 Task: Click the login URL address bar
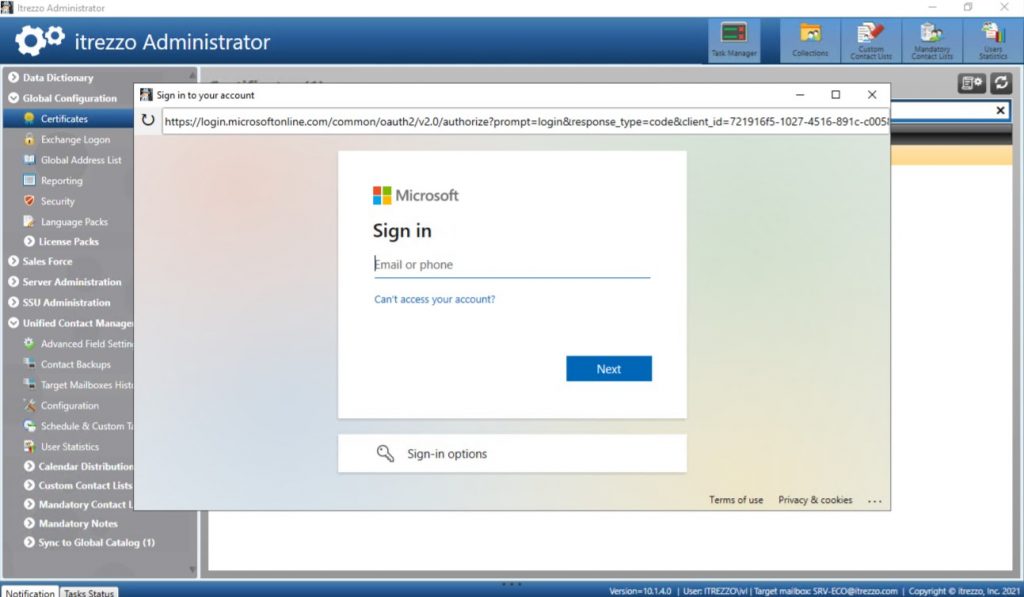pyautogui.click(x=526, y=121)
